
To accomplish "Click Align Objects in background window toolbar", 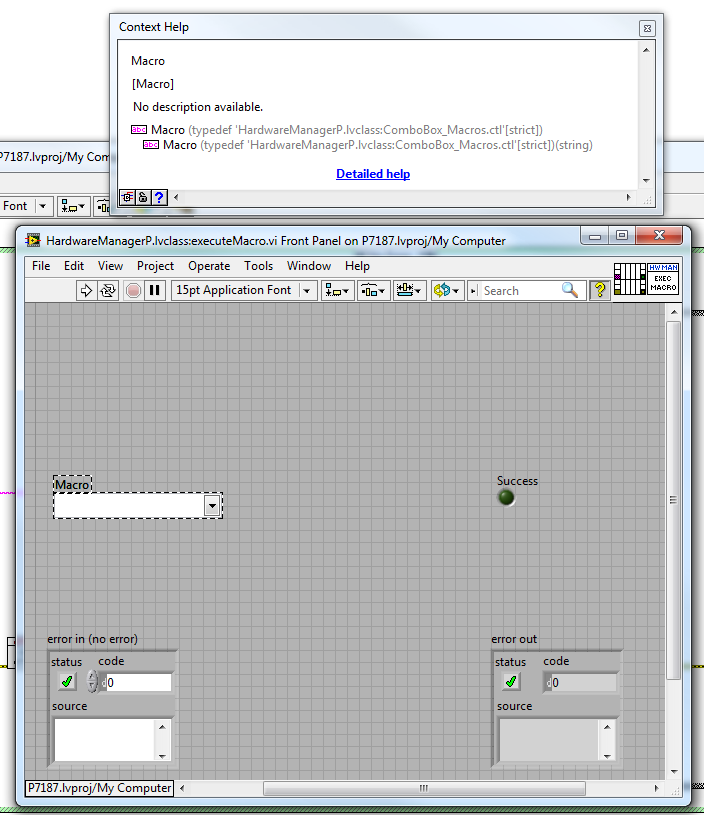I will (73, 206).
